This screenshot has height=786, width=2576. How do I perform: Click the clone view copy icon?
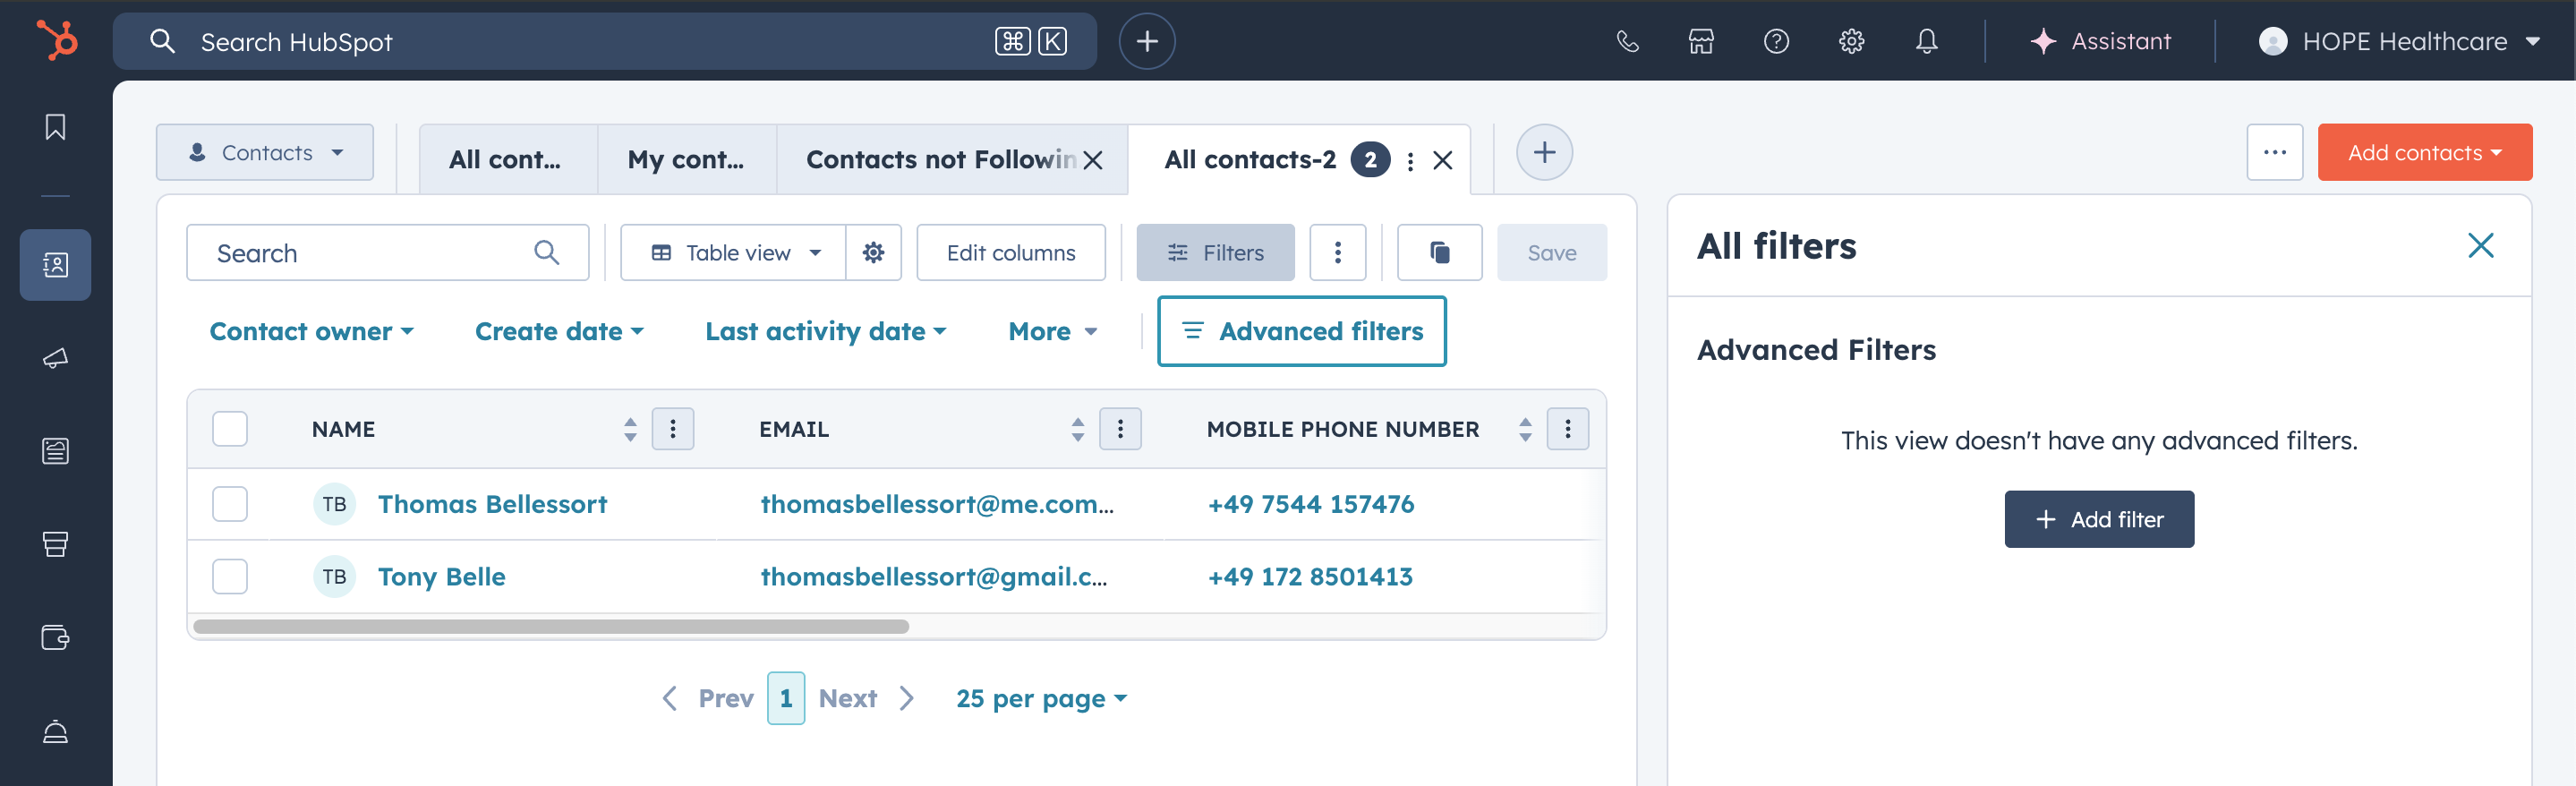point(1439,253)
